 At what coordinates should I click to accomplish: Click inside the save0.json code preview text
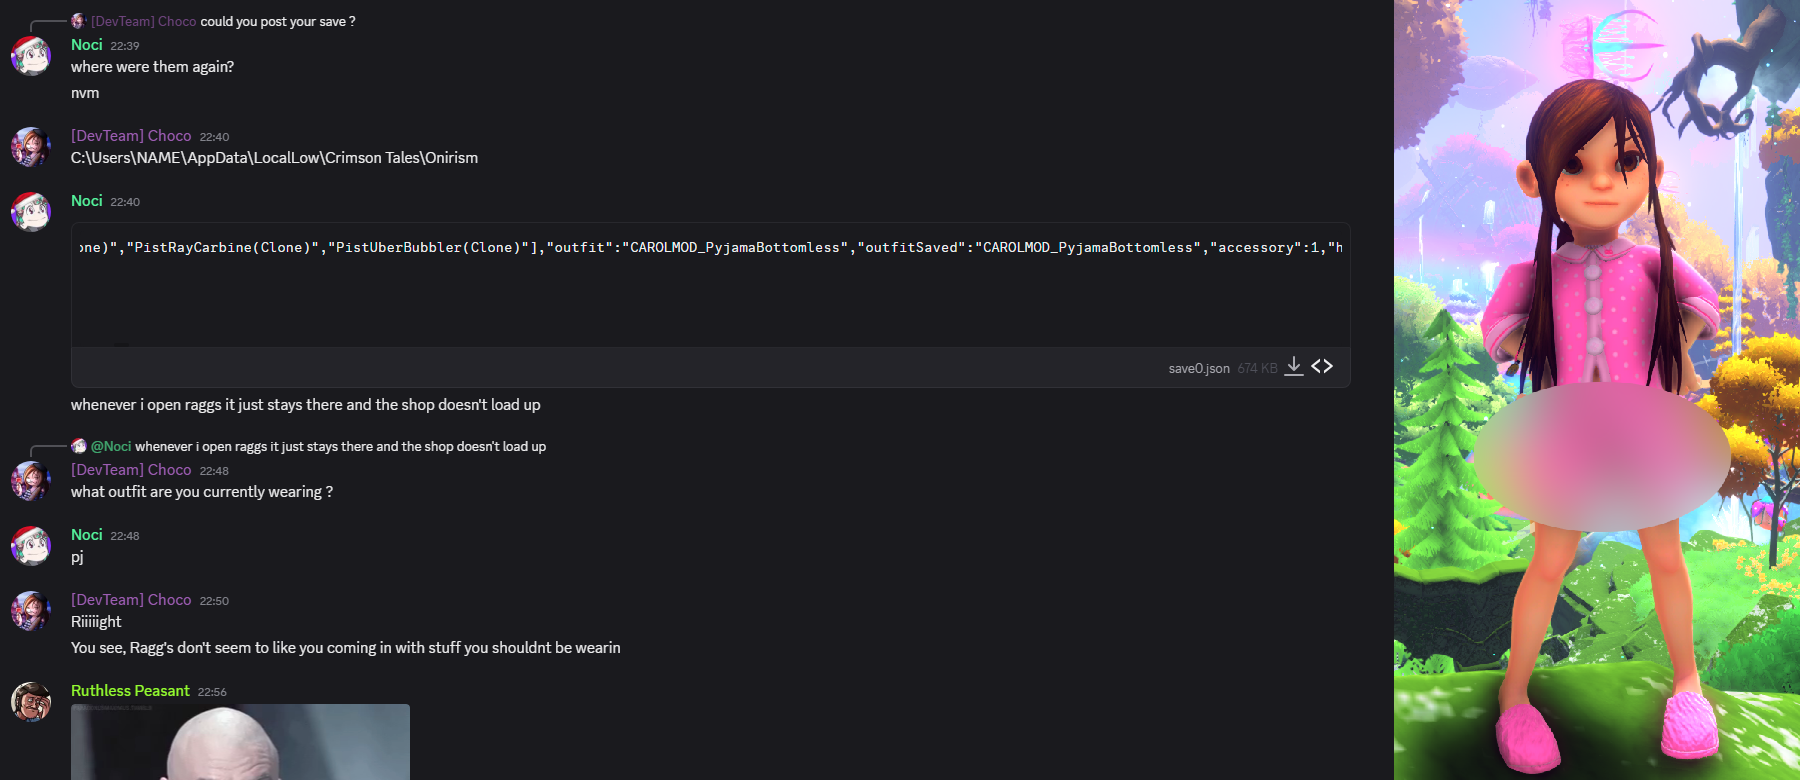(710, 247)
